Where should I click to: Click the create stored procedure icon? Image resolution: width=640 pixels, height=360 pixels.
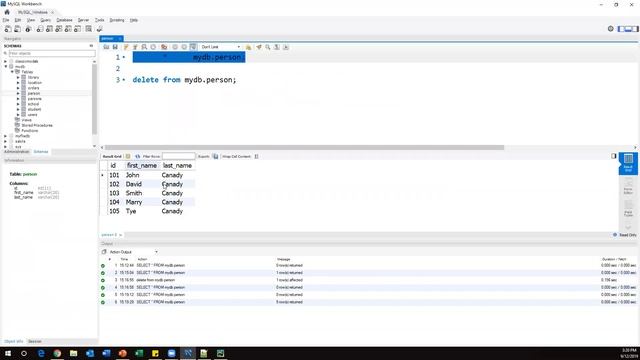click(68, 29)
